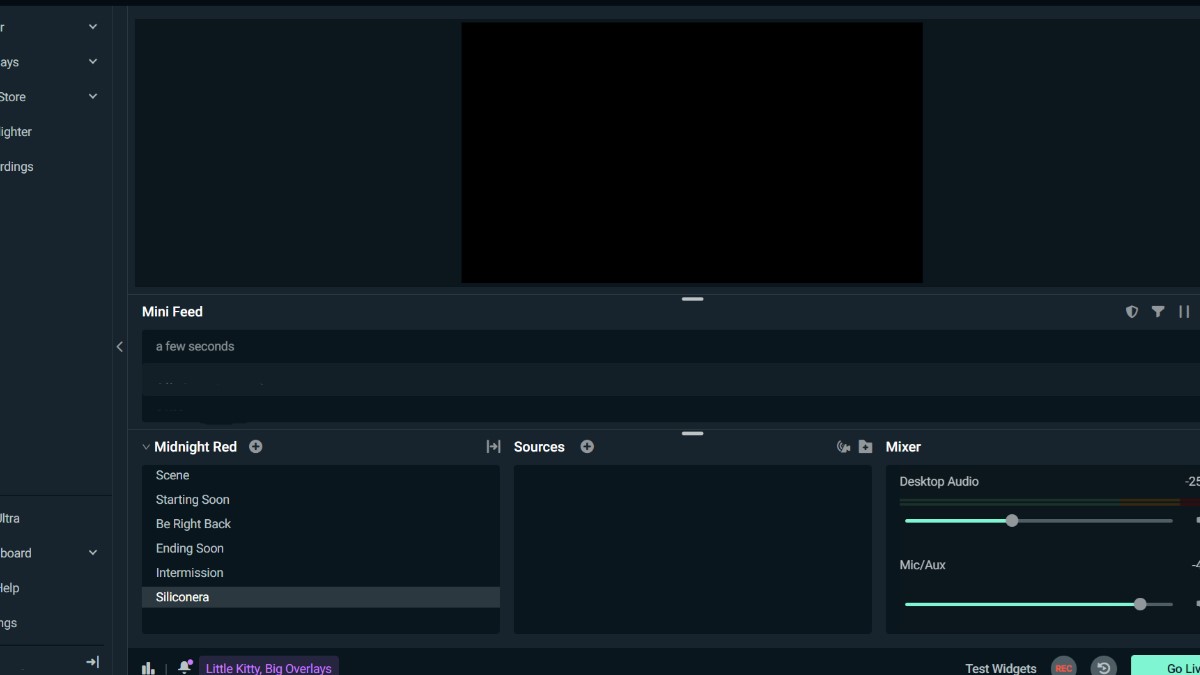Collapse the left sidebar with arrow handle
This screenshot has height=675, width=1200.
click(120, 347)
